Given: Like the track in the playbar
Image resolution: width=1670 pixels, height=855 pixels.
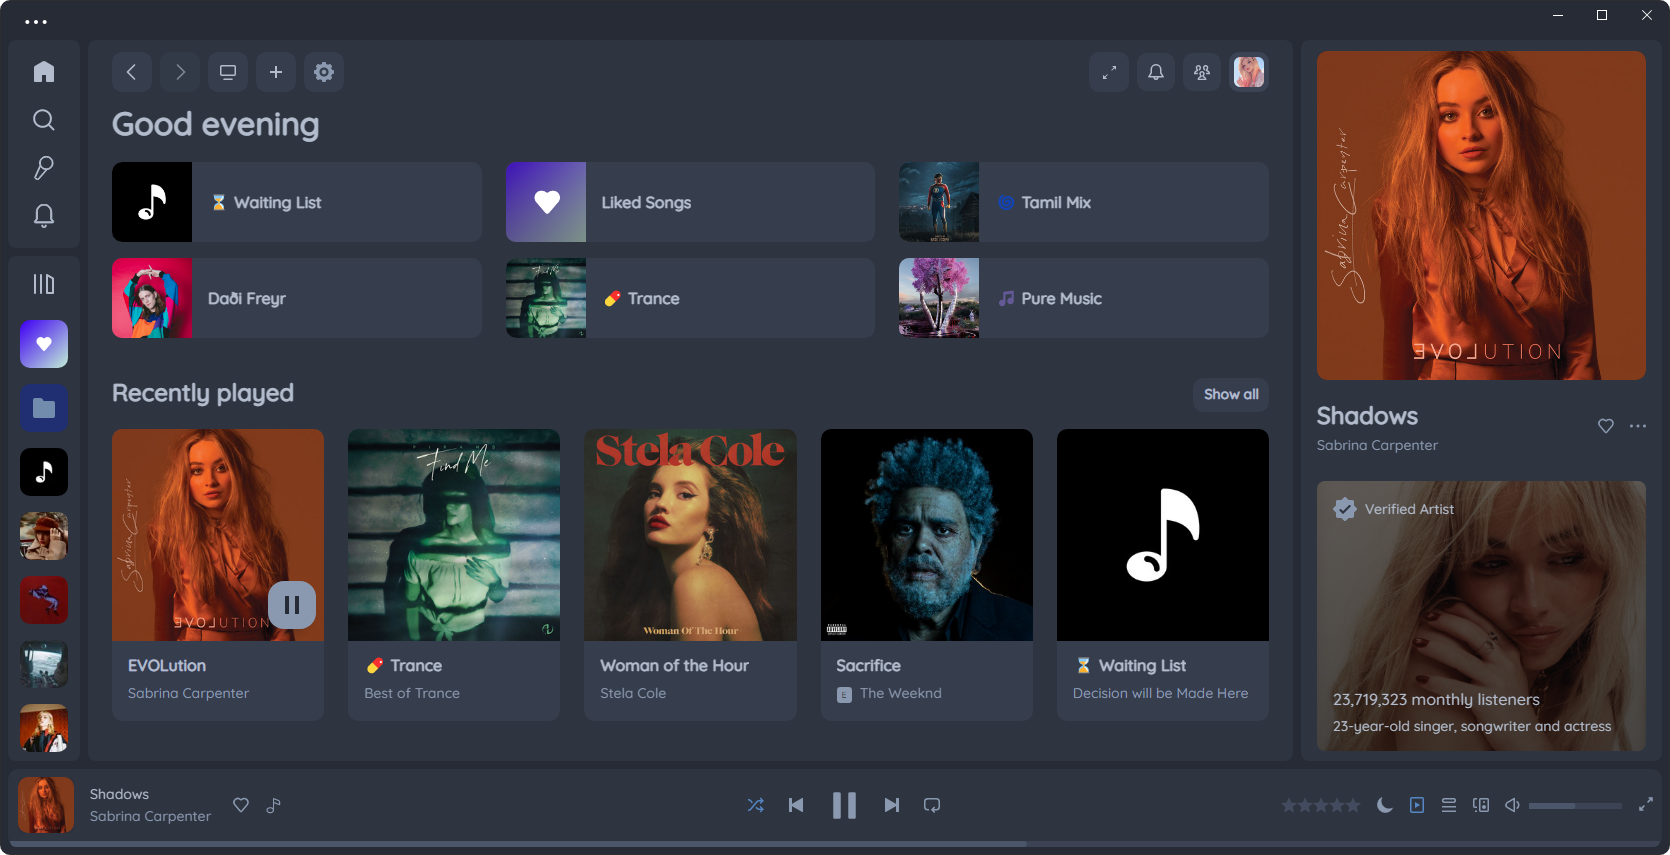Looking at the screenshot, I should coord(241,805).
